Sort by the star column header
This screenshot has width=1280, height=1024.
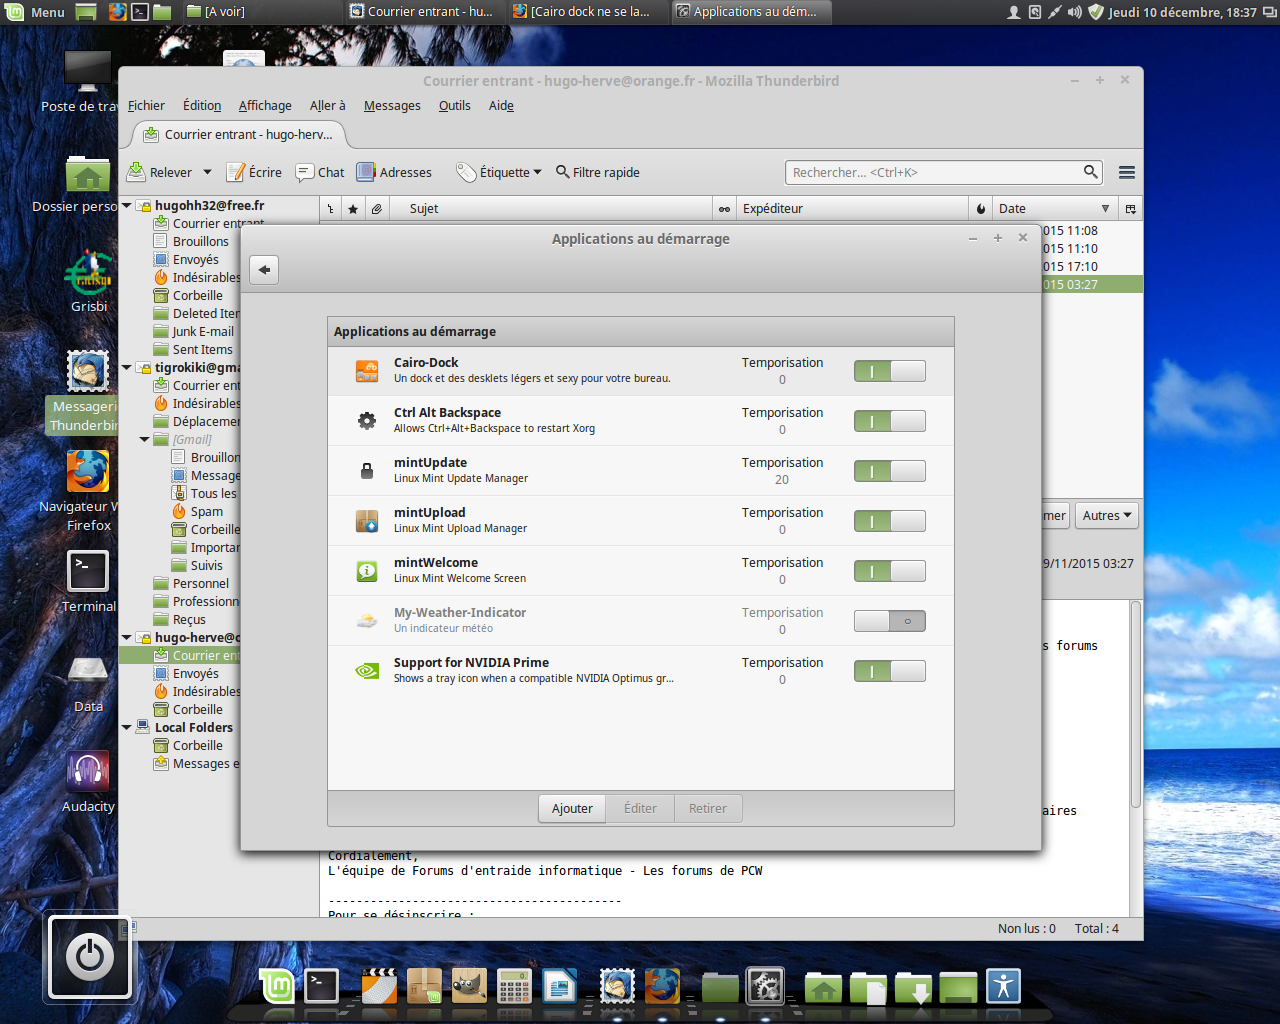[x=353, y=208]
